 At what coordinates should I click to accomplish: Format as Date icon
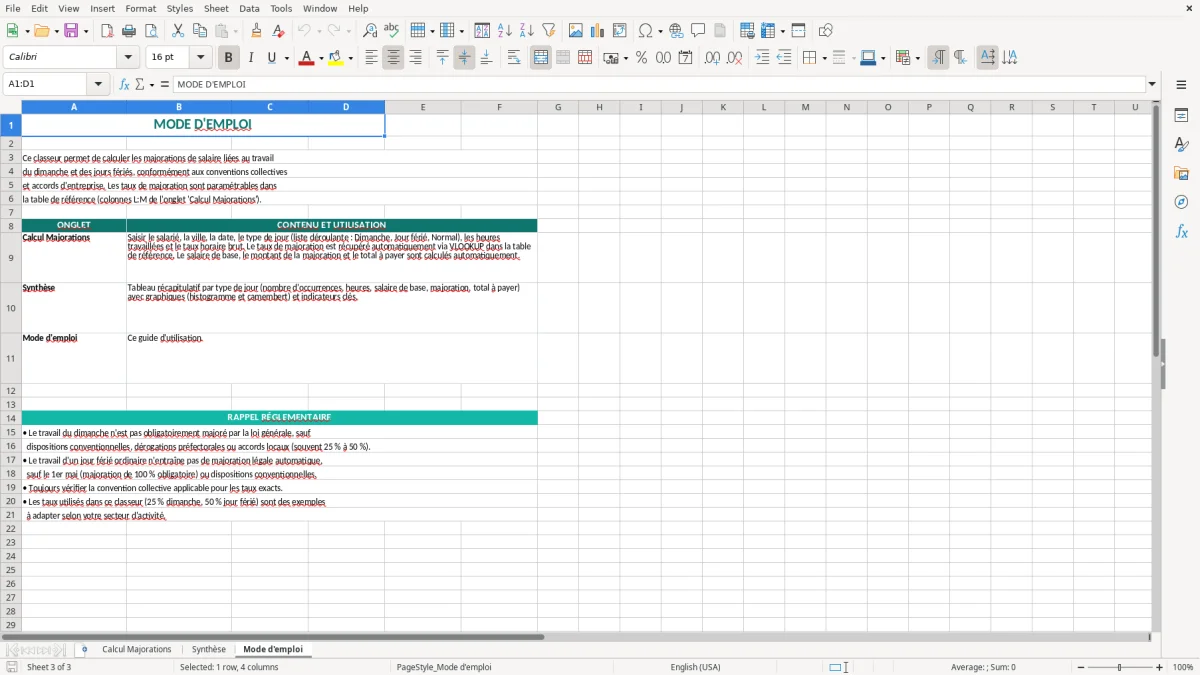click(x=685, y=58)
